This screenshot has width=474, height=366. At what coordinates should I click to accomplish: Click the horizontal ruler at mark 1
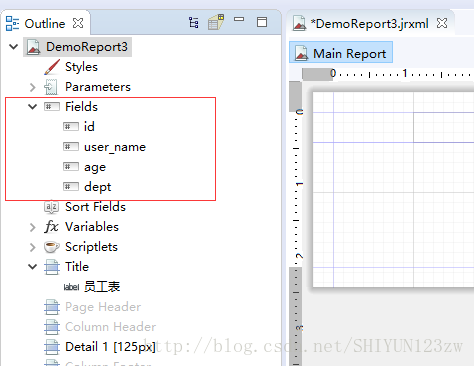tap(405, 73)
